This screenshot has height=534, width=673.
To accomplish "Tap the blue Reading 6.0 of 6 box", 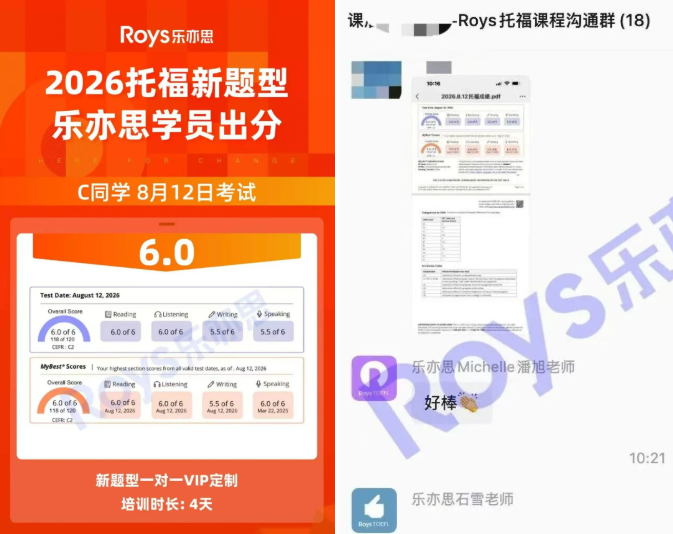I will (121, 332).
